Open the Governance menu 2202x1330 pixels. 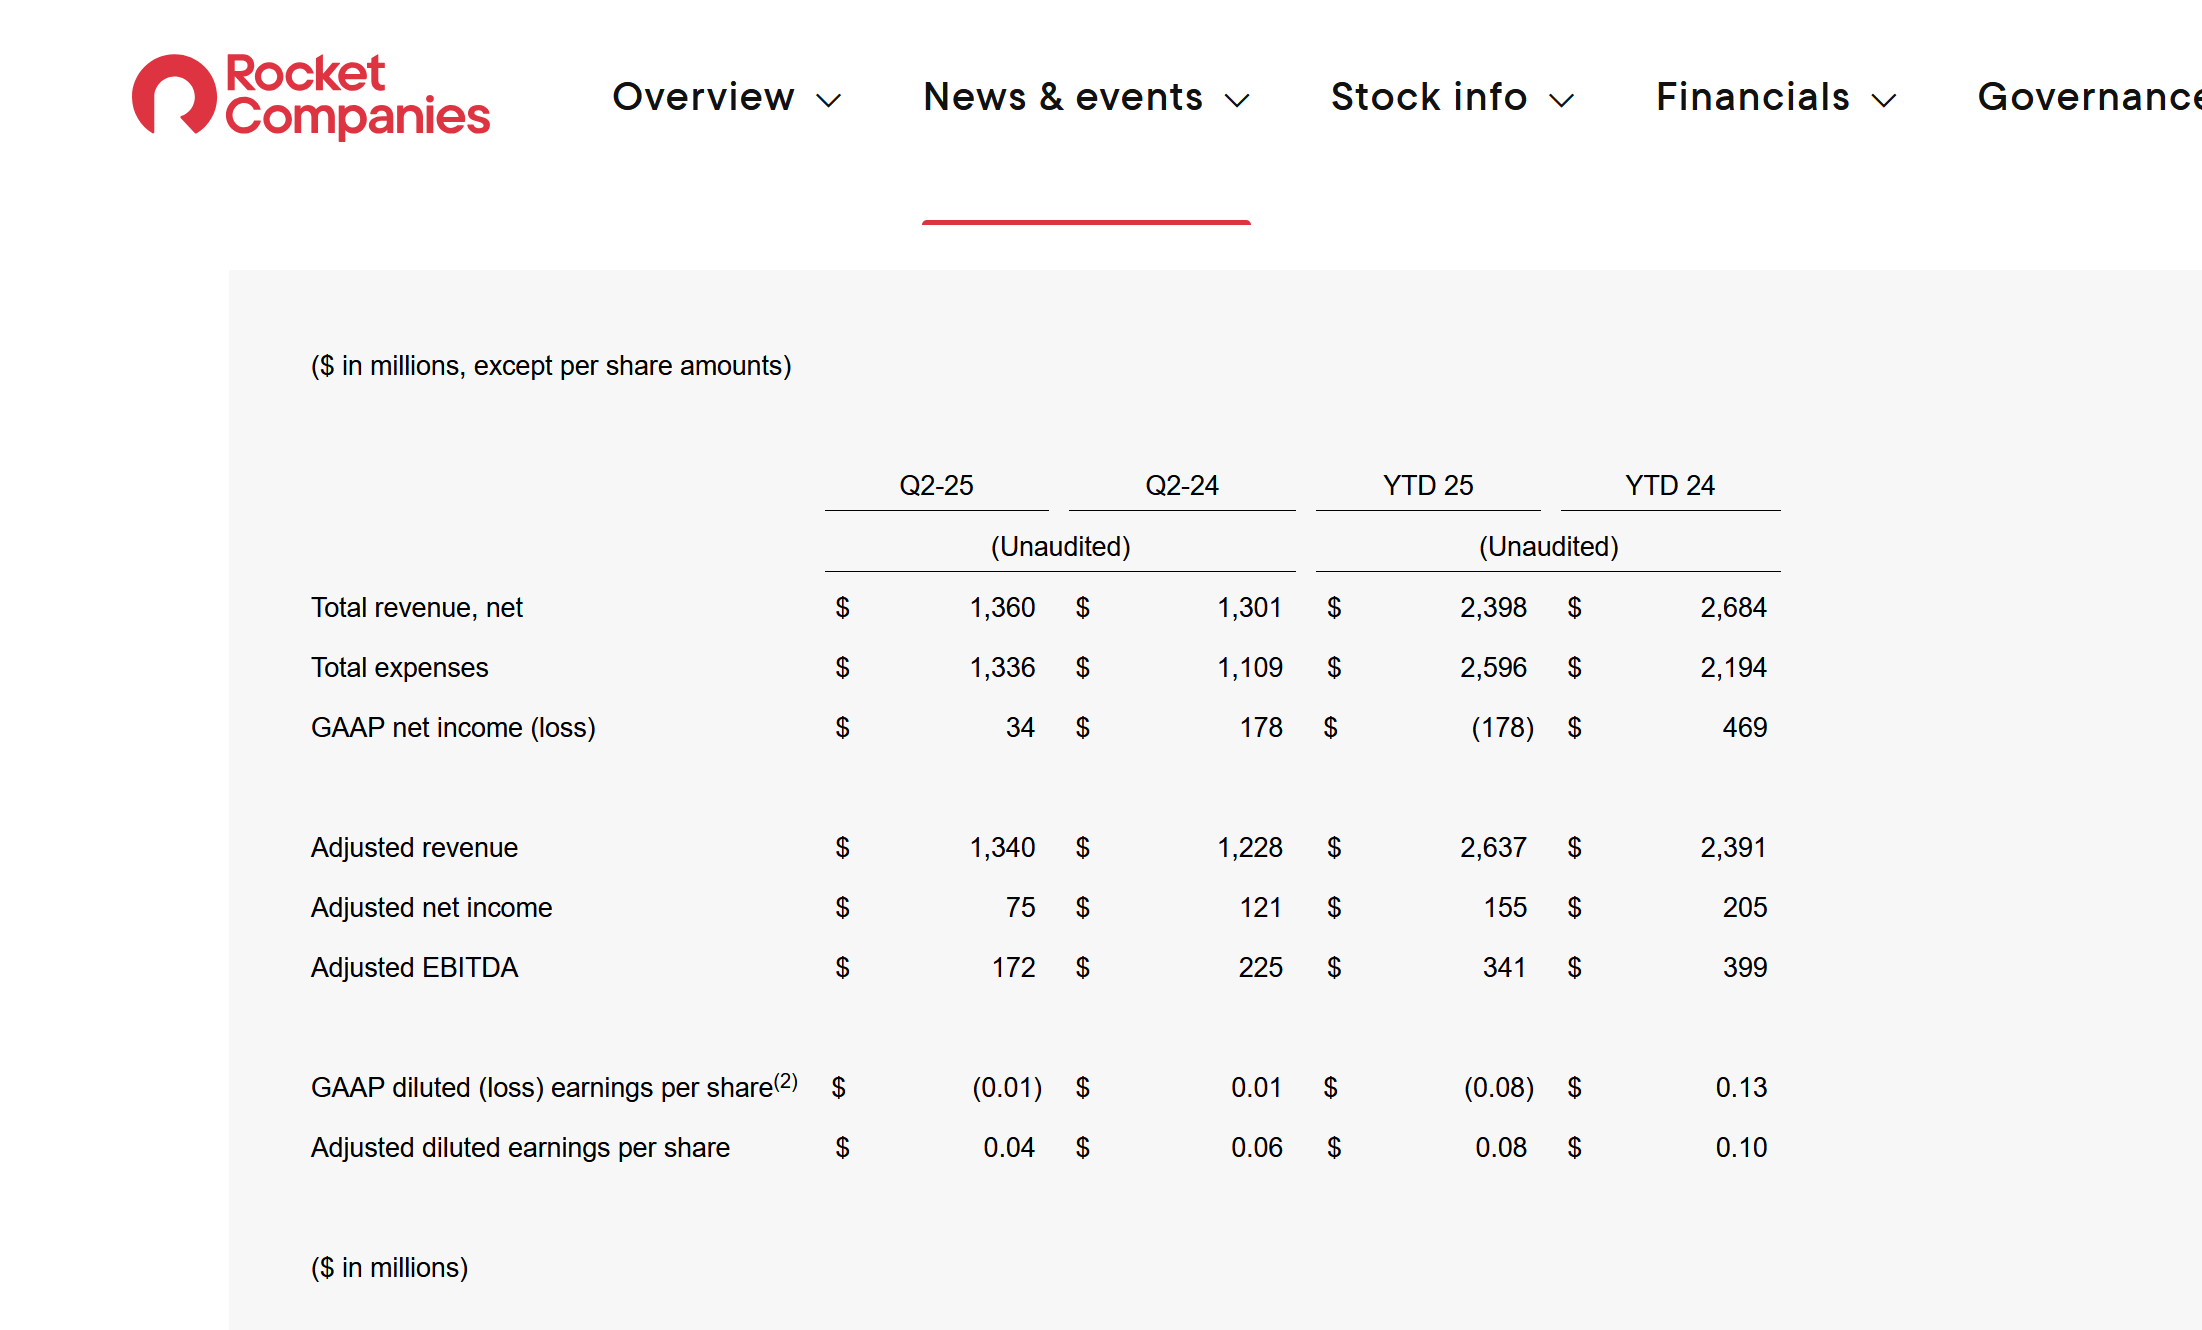(2088, 97)
